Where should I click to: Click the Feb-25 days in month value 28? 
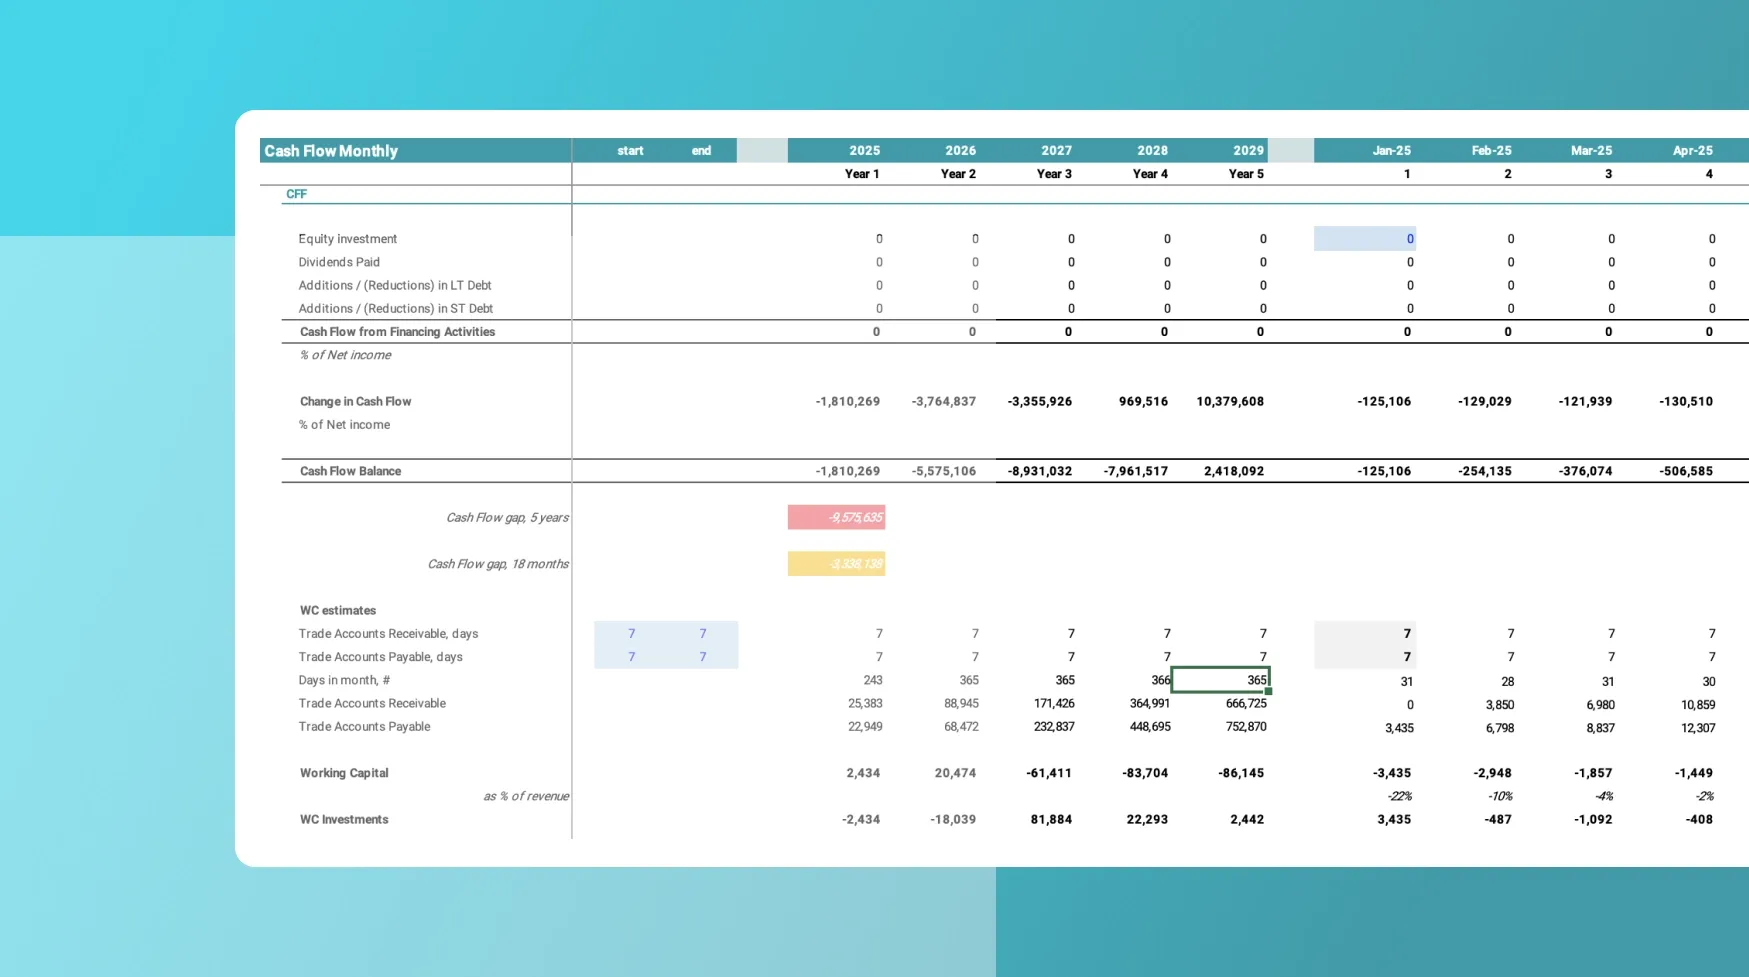point(1507,682)
